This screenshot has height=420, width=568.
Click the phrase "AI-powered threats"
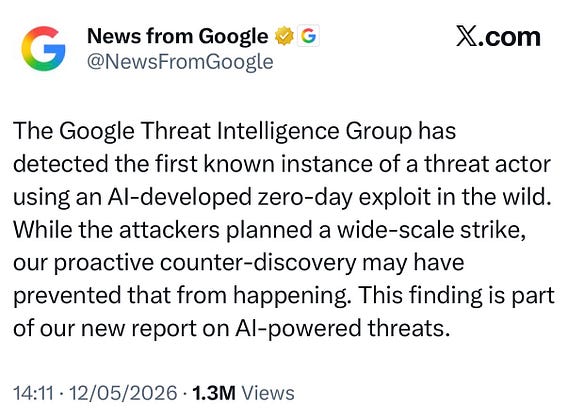coord(340,329)
